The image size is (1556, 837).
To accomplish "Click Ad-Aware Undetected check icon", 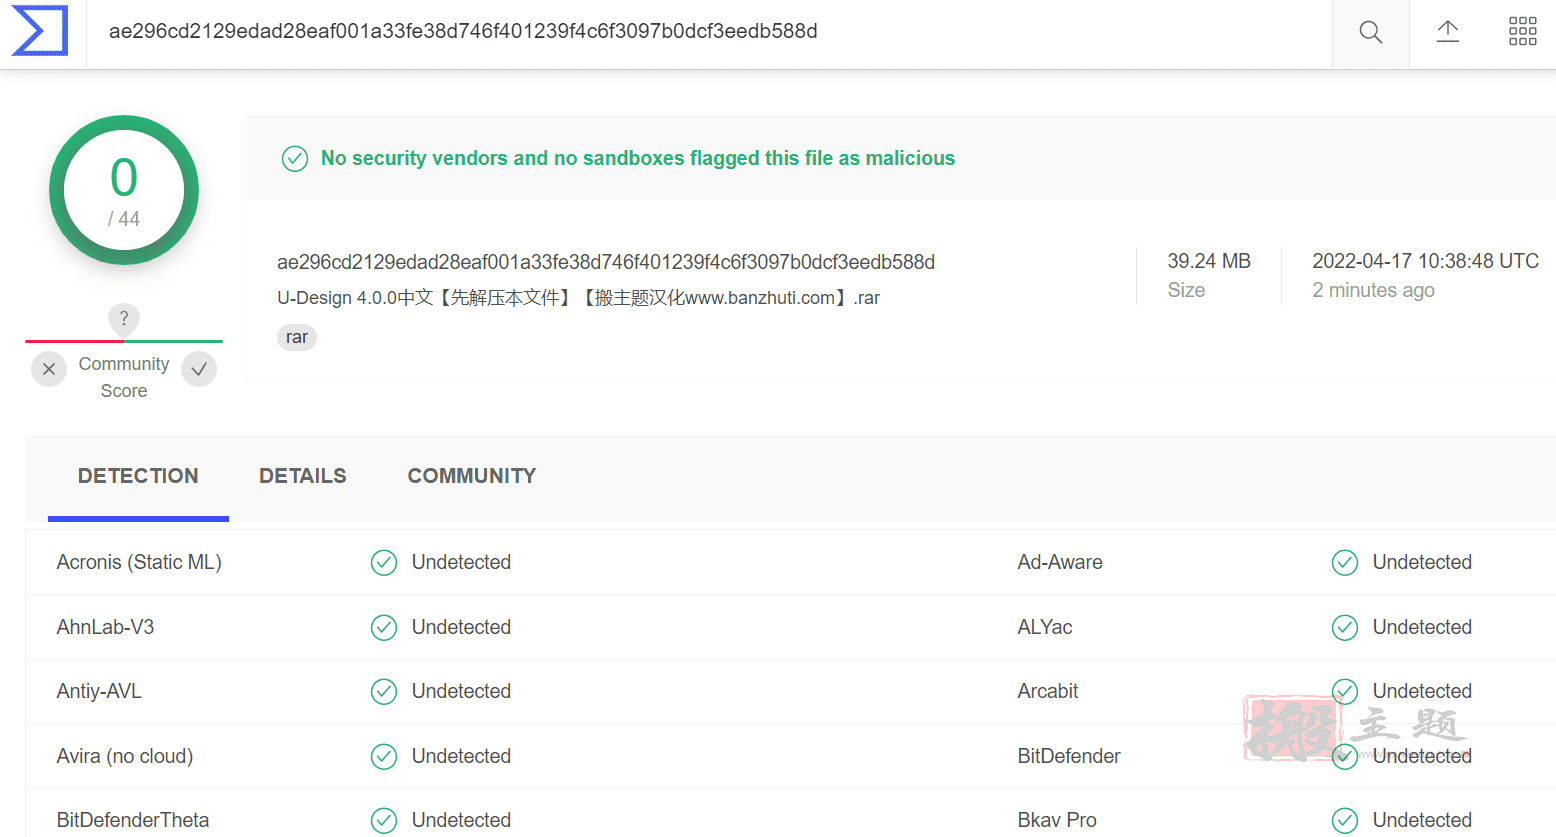I will point(1345,563).
